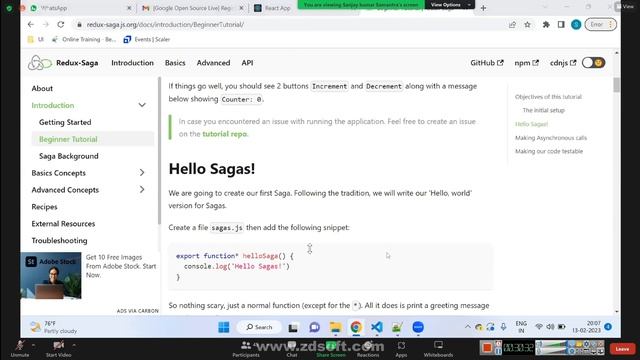Open the Chrome extensions puzzle icon

(546, 25)
